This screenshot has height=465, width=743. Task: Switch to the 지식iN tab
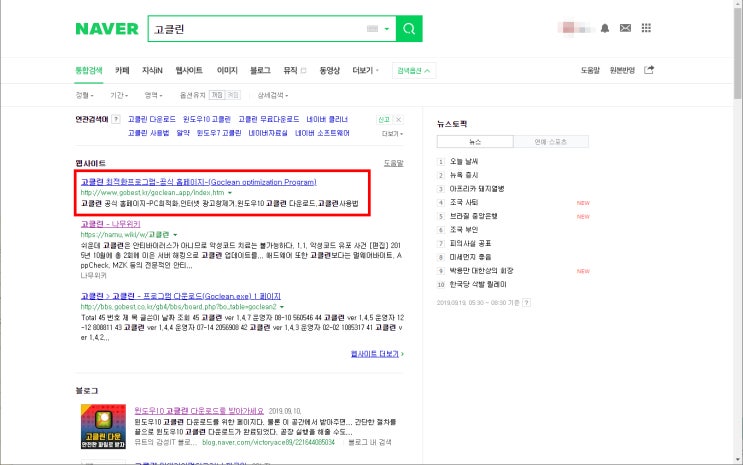152,71
